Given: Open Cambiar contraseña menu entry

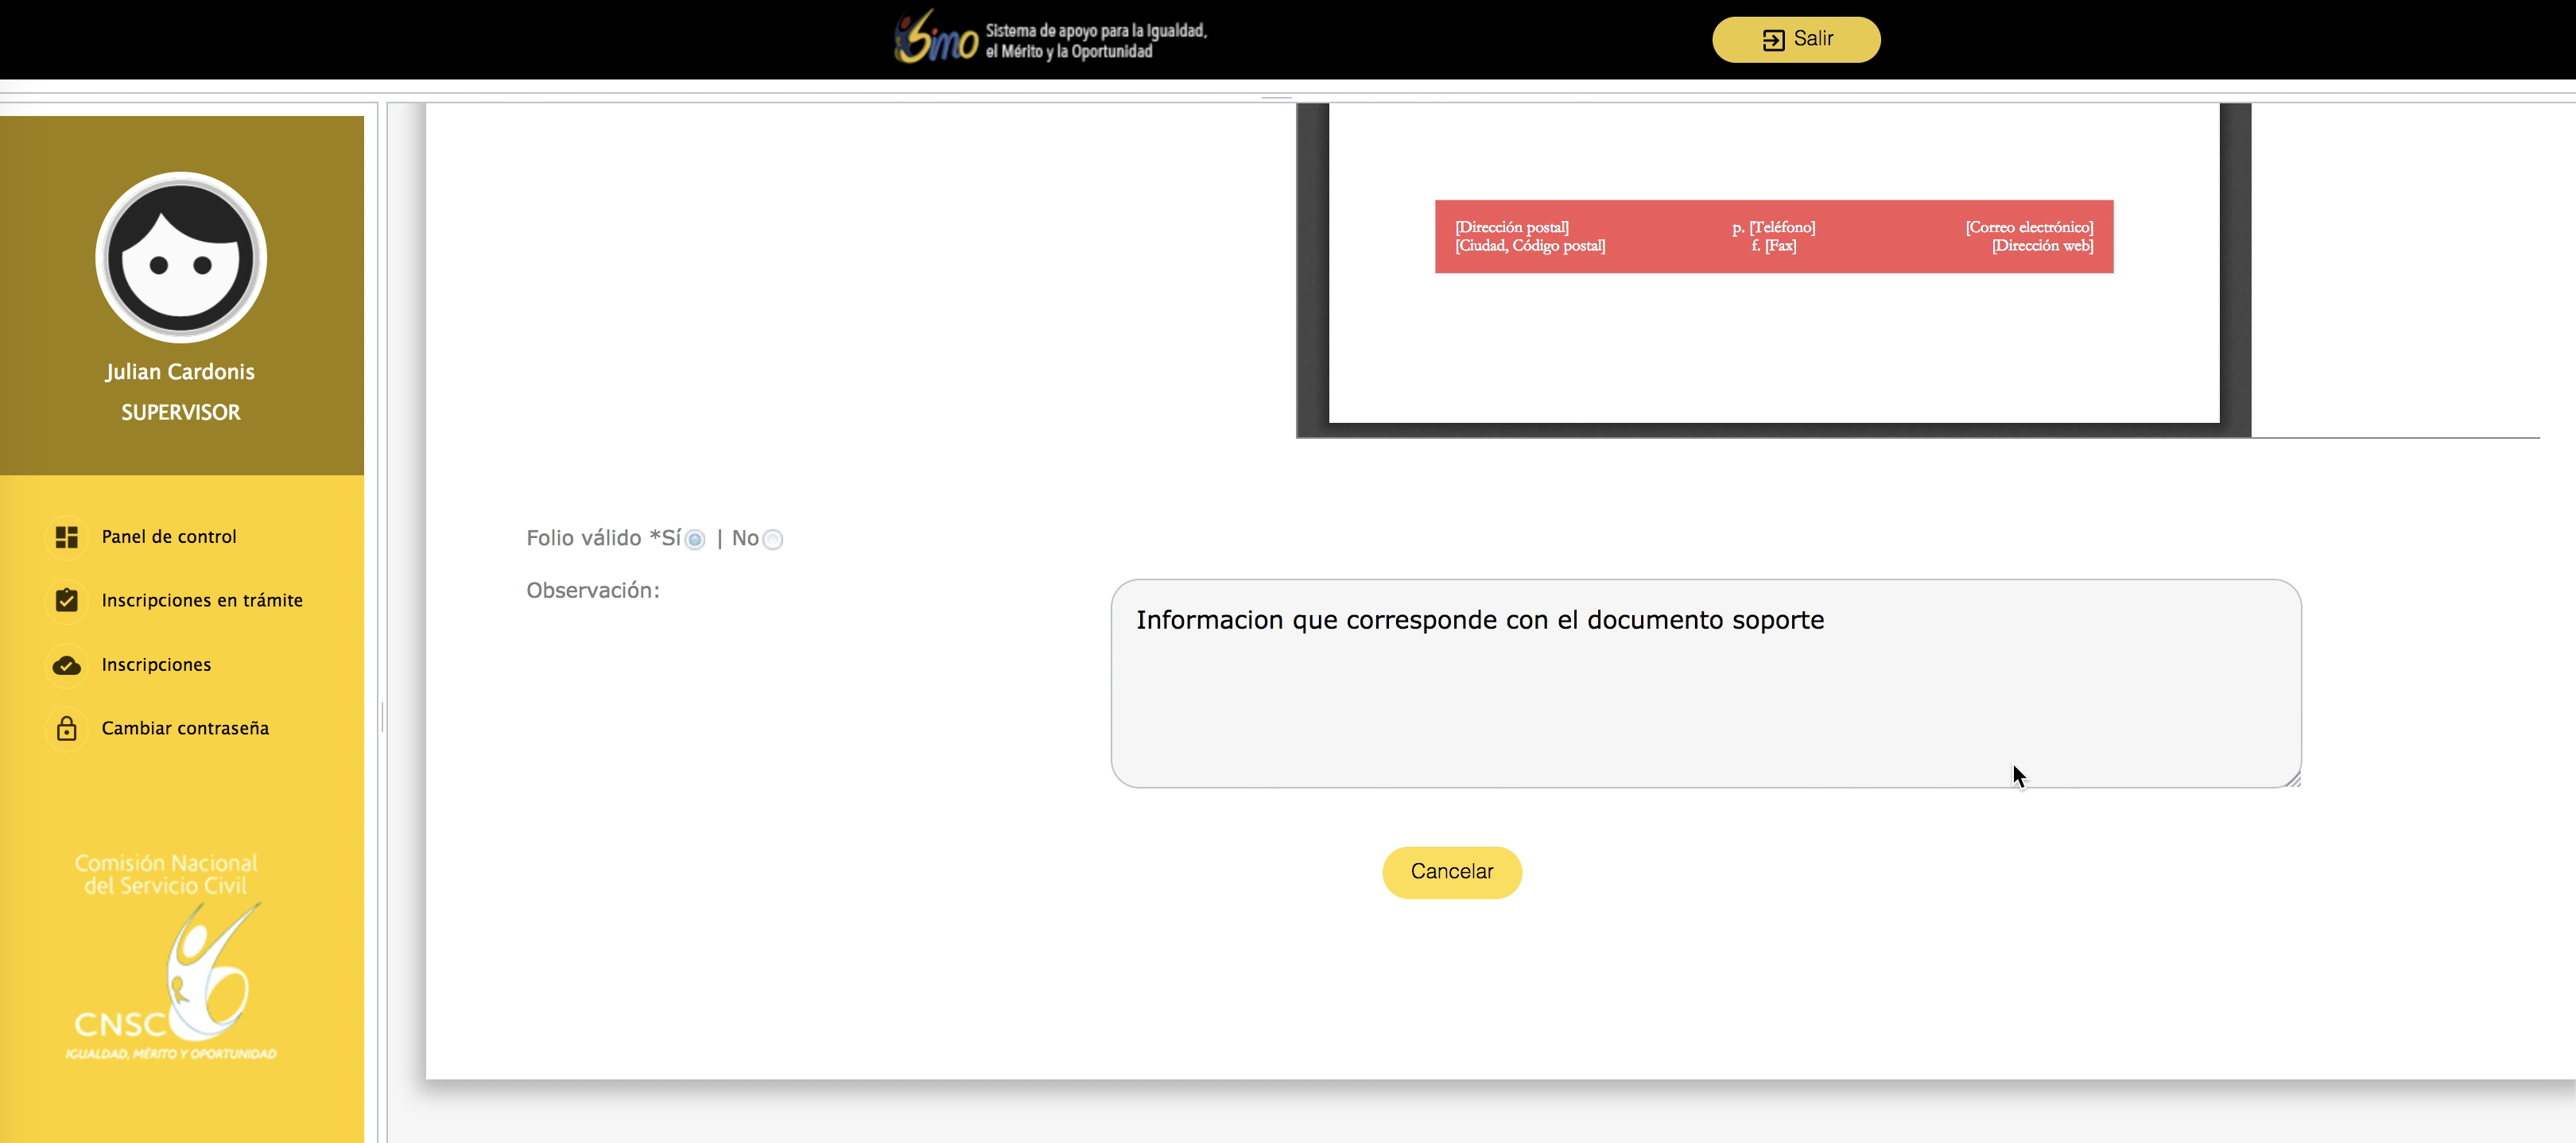Looking at the screenshot, I should (185, 729).
